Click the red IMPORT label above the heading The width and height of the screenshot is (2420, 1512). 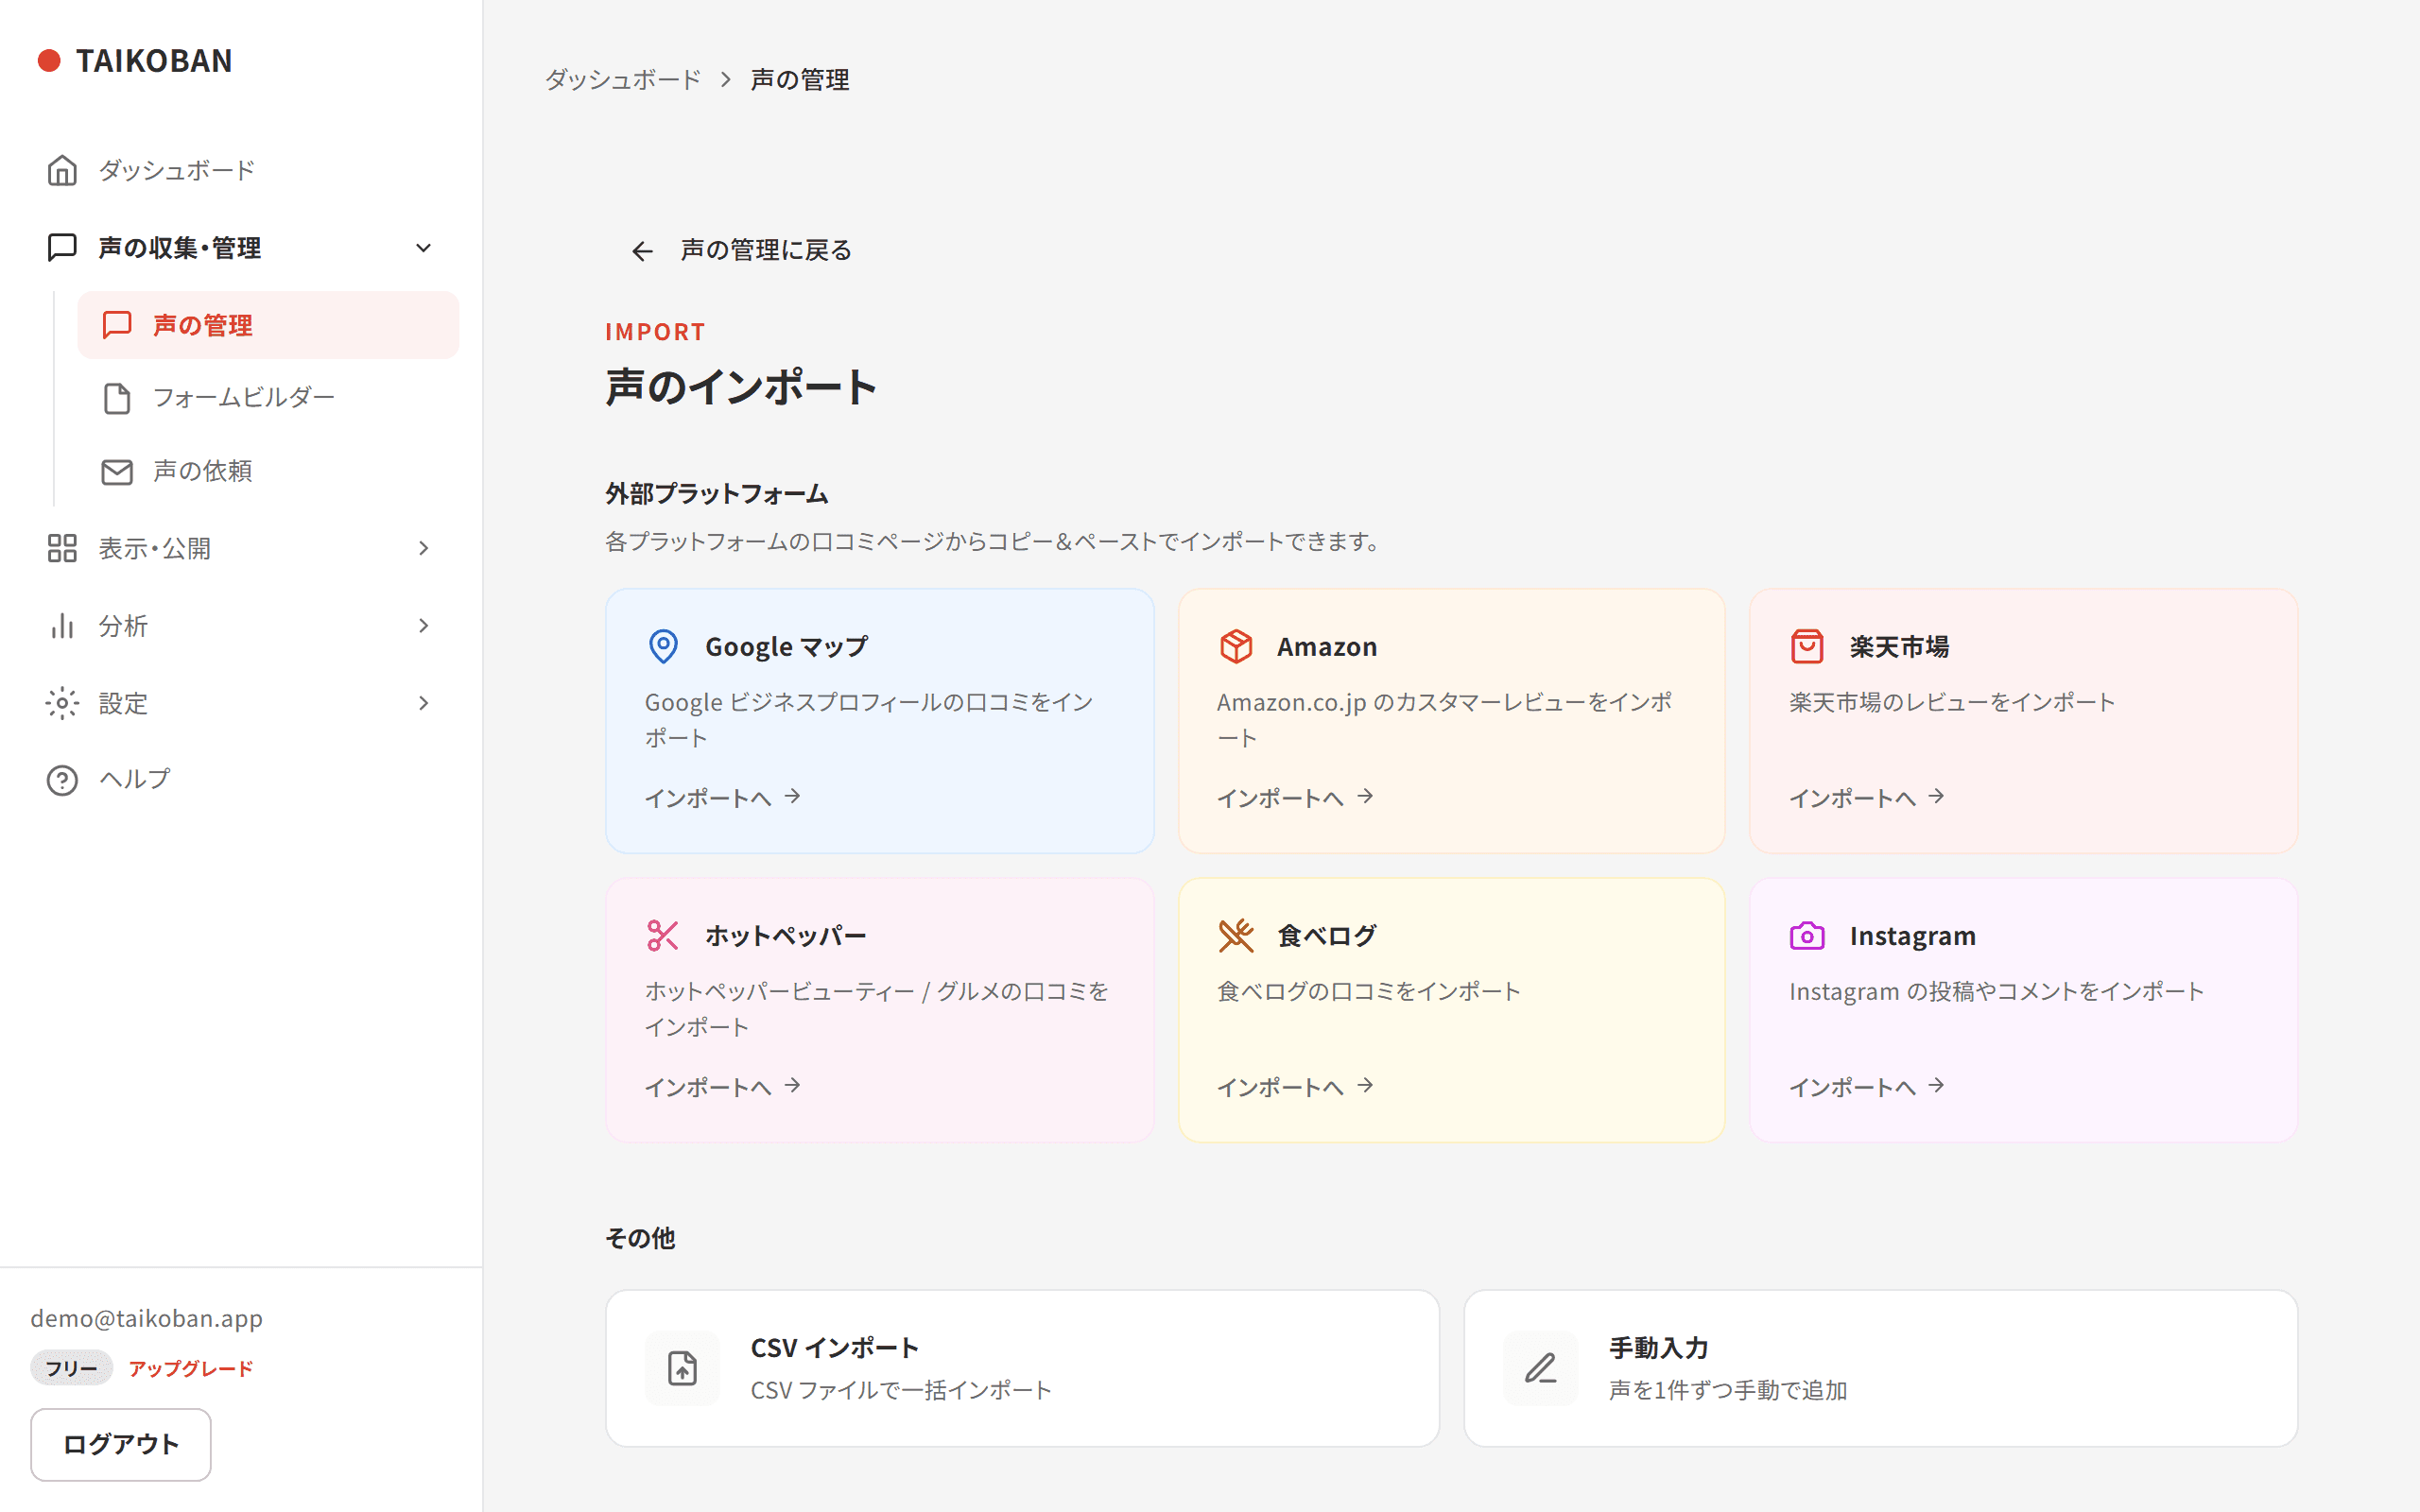click(x=655, y=332)
